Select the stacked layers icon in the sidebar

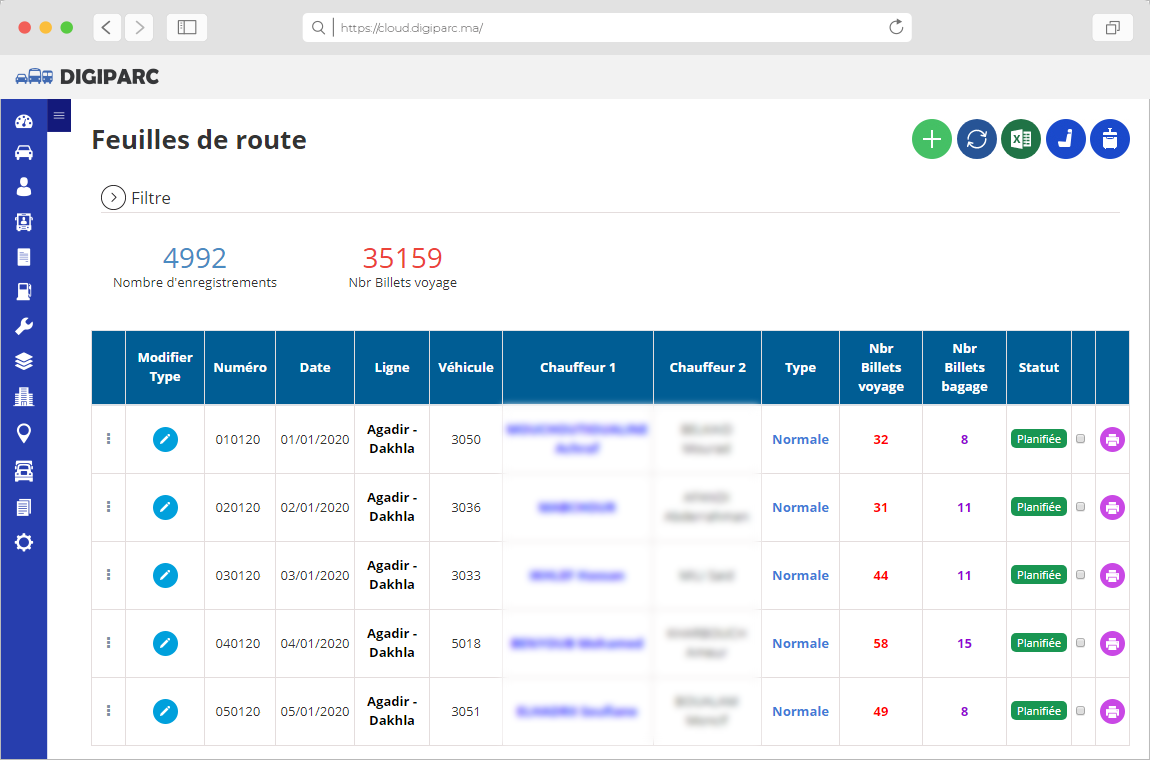coord(23,361)
